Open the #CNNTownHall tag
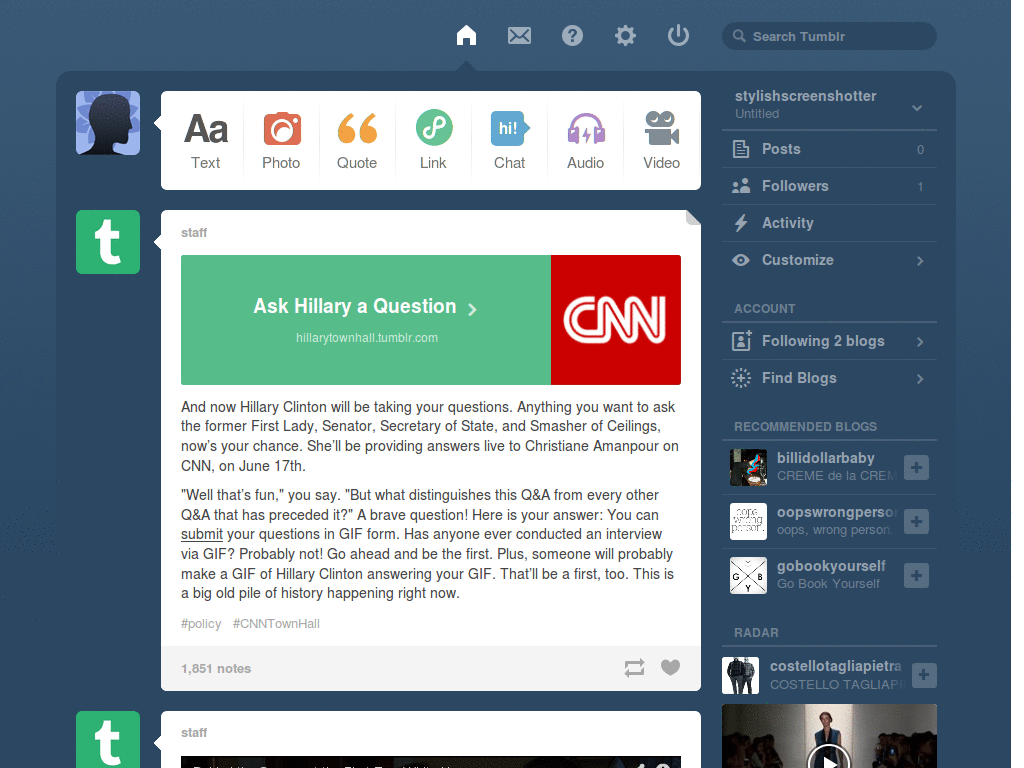 coord(276,624)
